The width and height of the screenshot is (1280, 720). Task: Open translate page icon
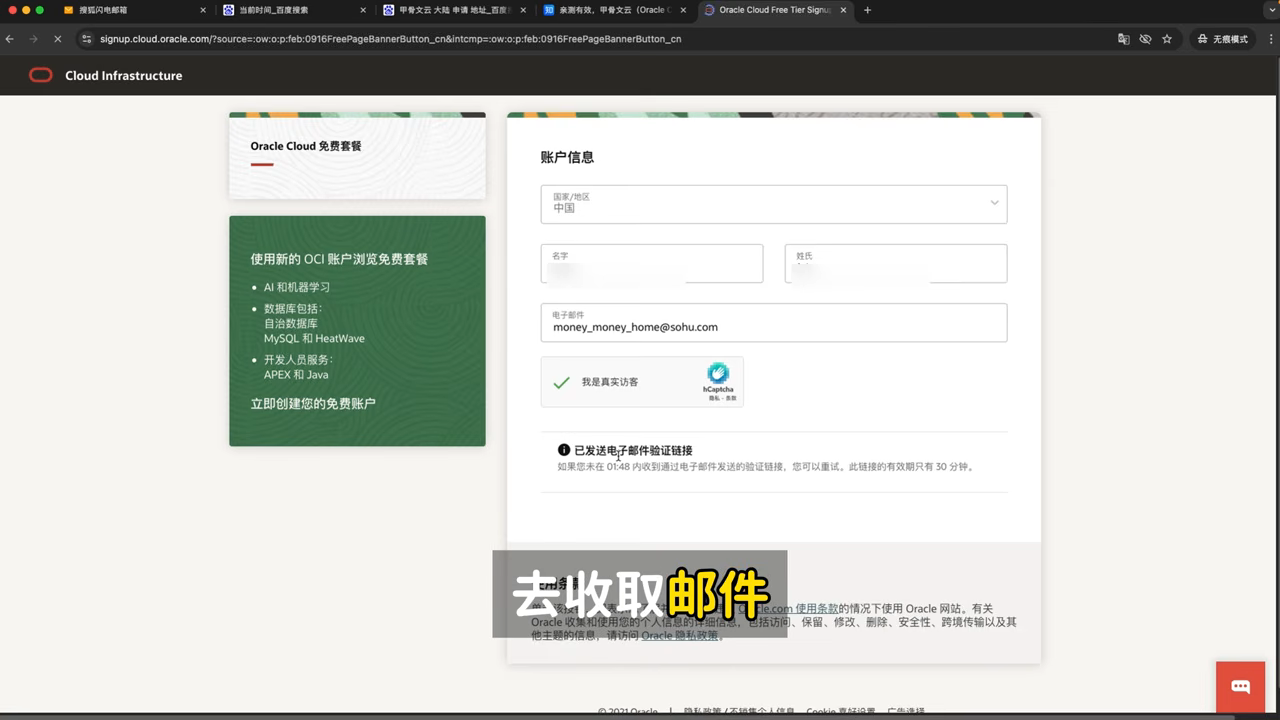[x=1123, y=39]
